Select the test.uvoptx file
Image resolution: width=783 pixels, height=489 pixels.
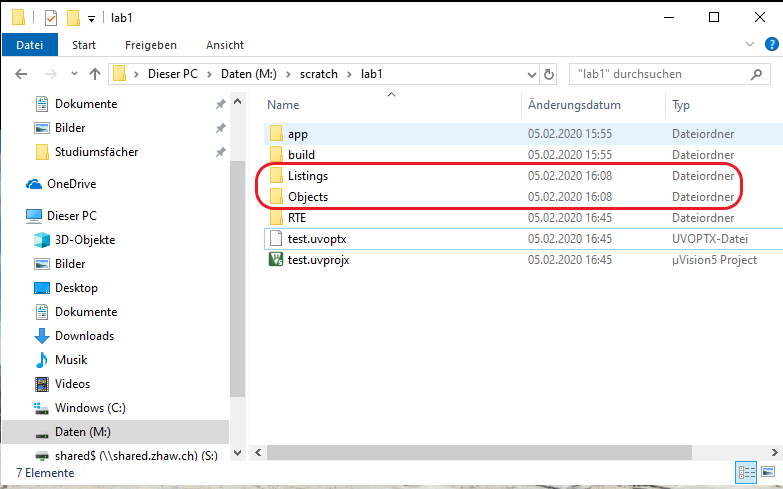(316, 239)
